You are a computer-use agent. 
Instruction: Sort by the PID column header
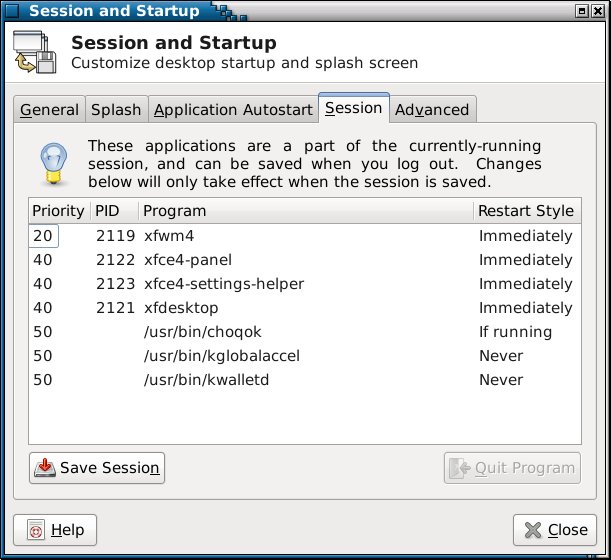107,211
